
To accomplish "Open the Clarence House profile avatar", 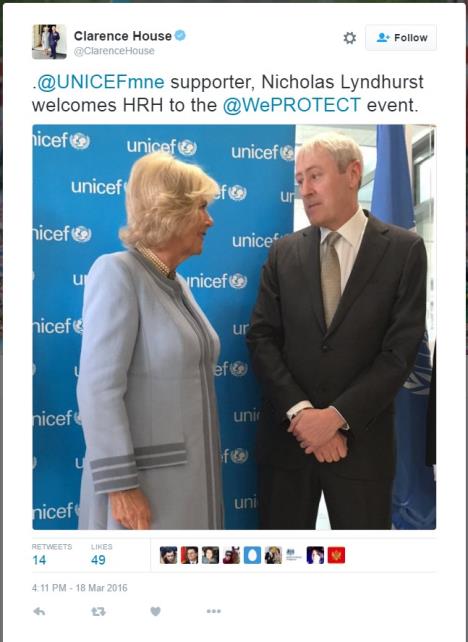I will [x=49, y=42].
